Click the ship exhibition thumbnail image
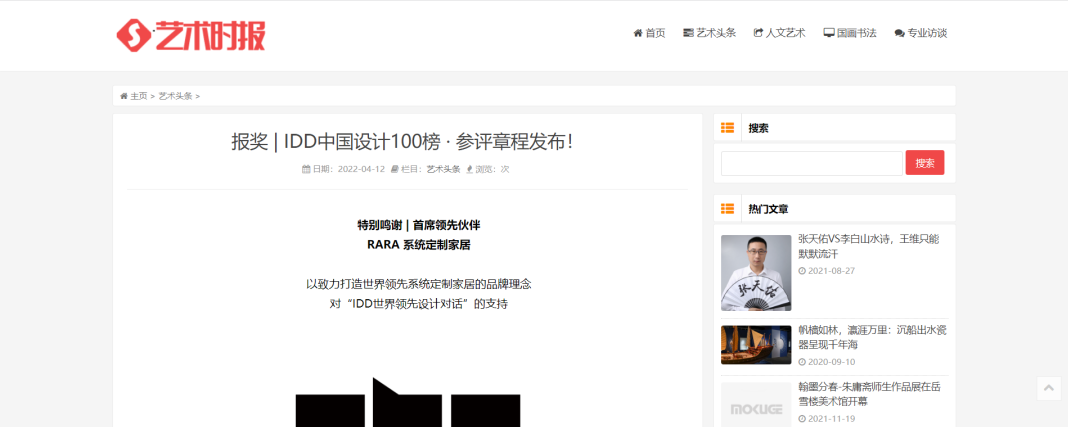 (756, 345)
